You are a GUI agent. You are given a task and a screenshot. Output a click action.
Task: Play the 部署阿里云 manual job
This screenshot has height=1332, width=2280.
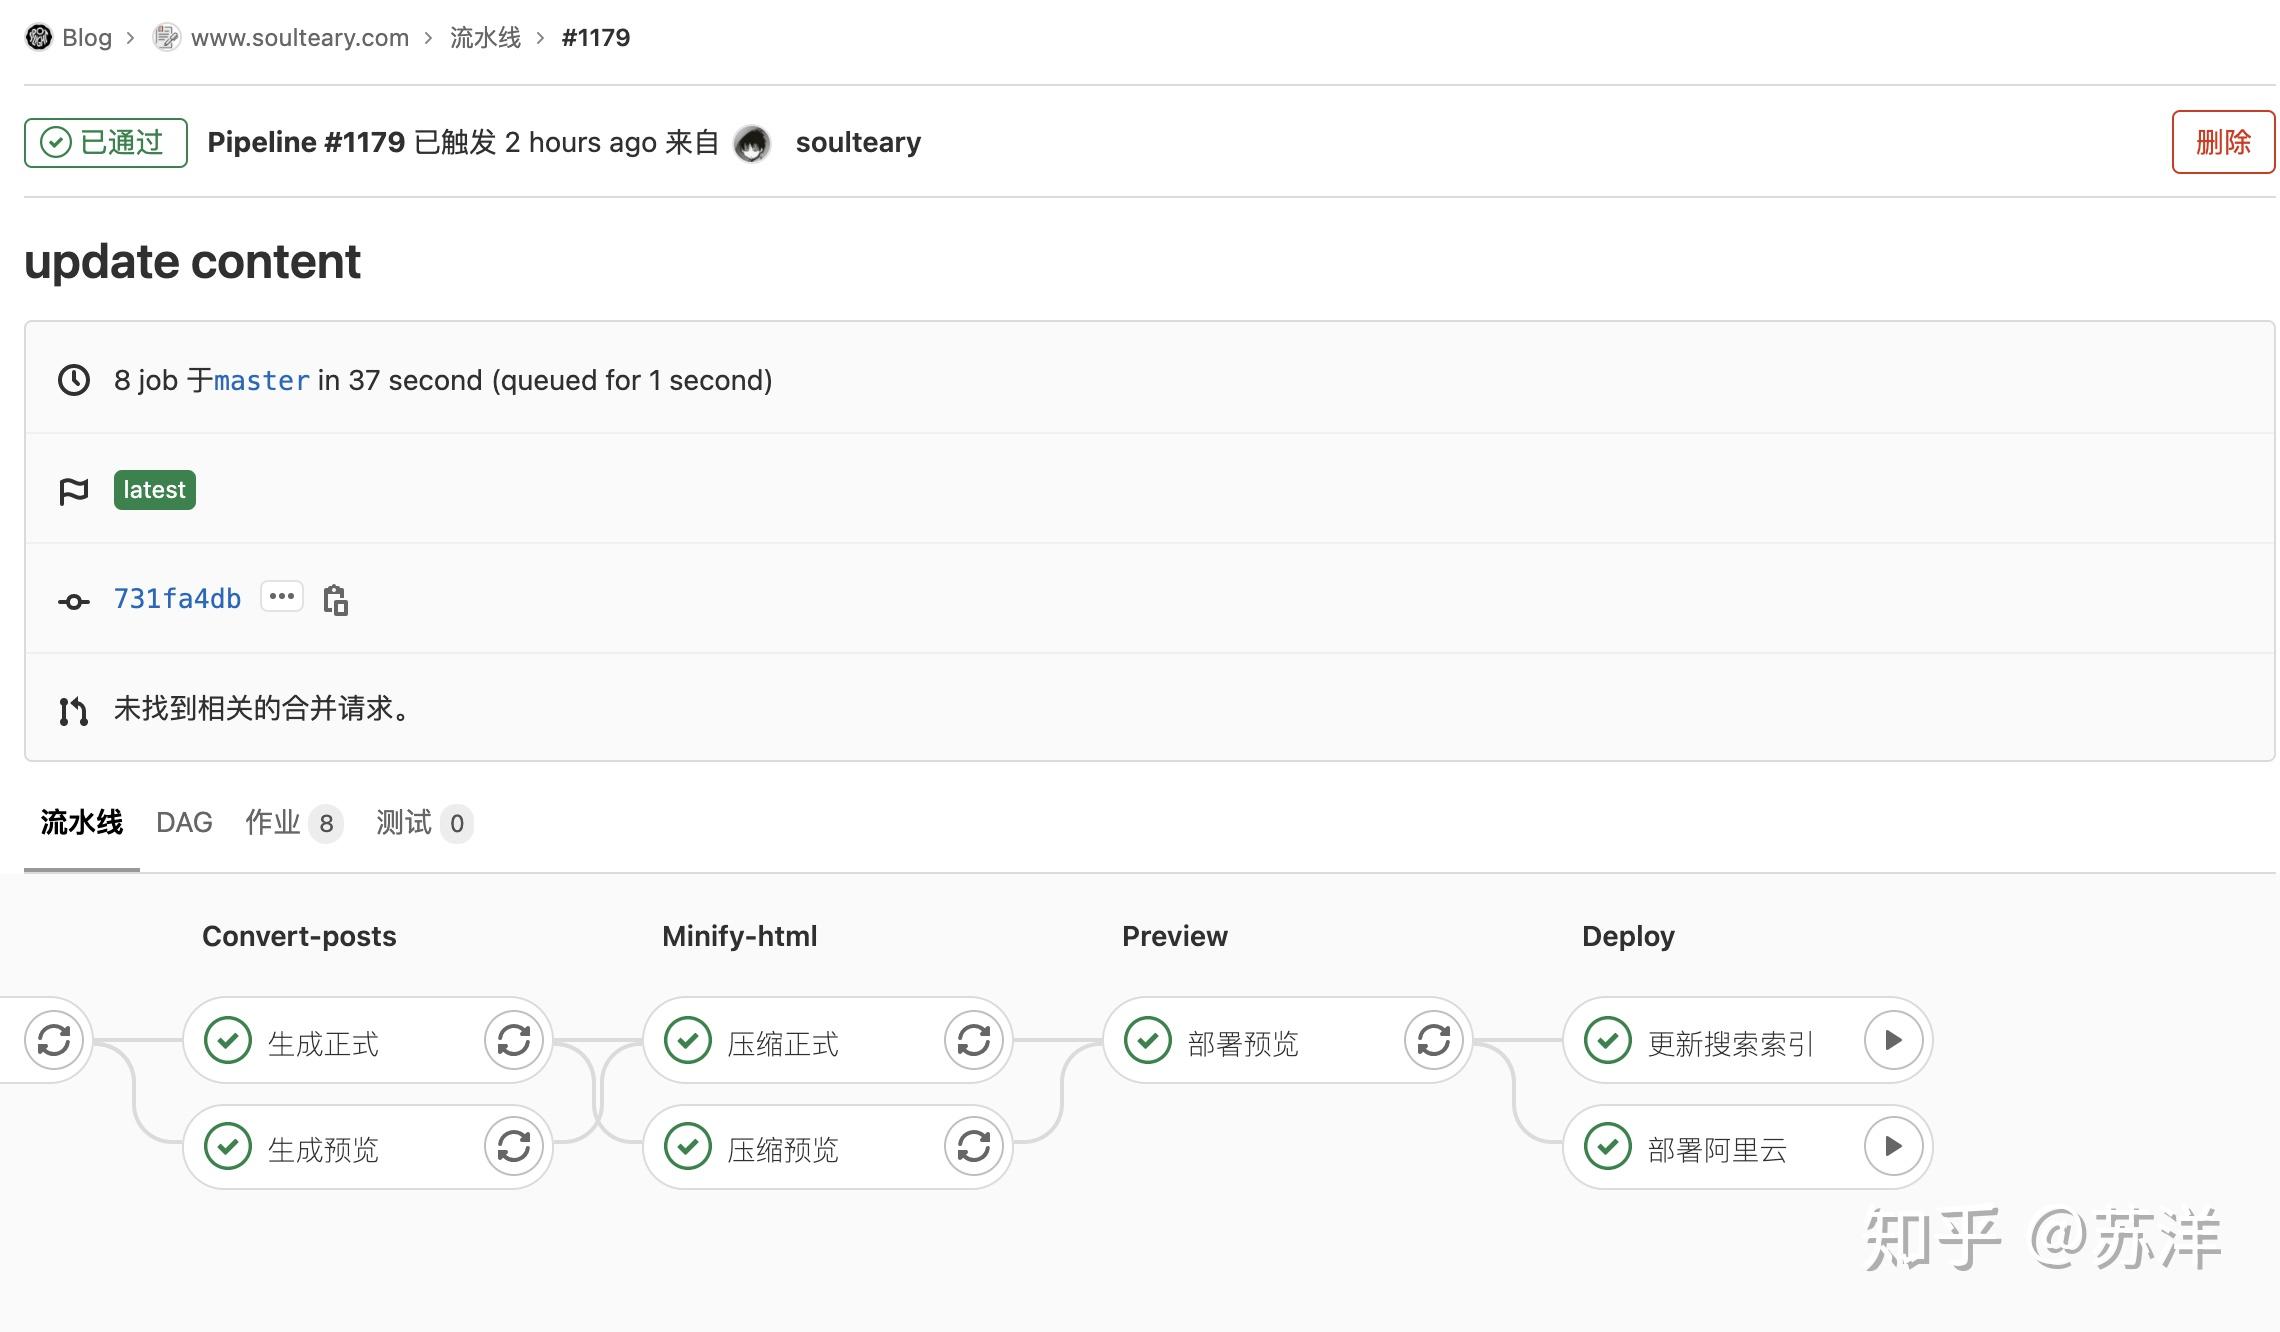point(1893,1146)
